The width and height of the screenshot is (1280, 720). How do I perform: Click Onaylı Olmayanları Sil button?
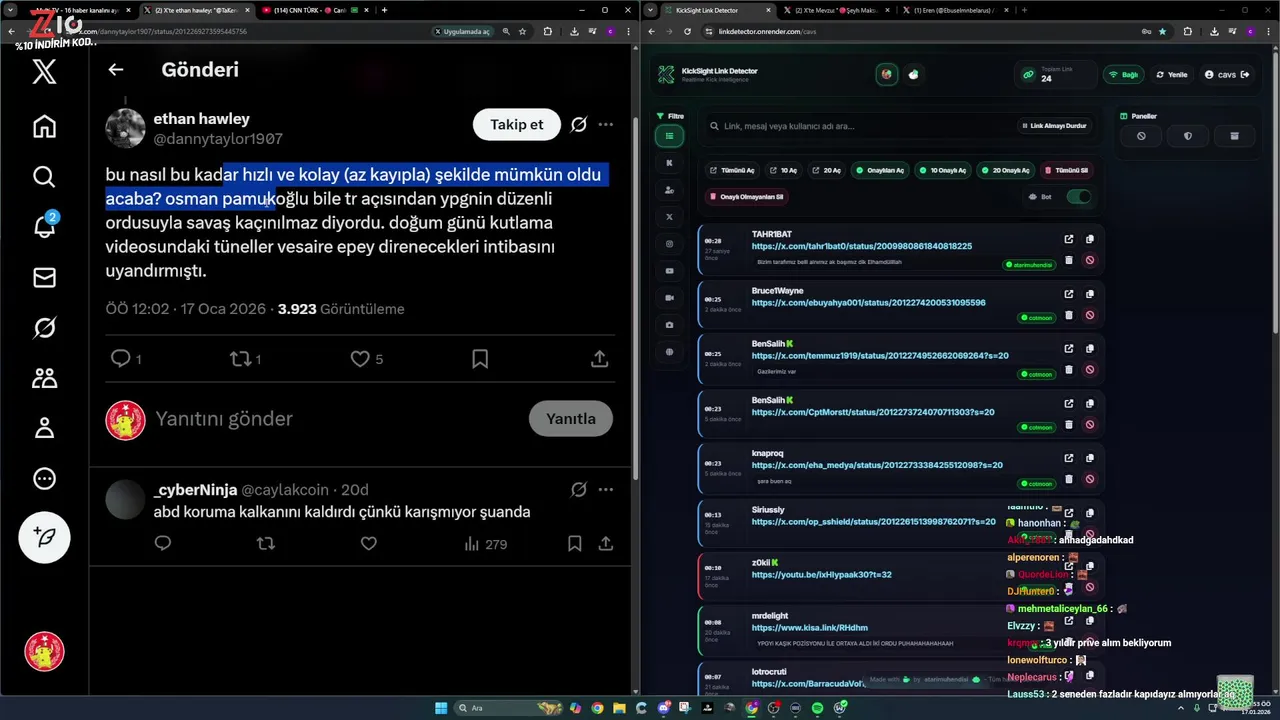[746, 196]
